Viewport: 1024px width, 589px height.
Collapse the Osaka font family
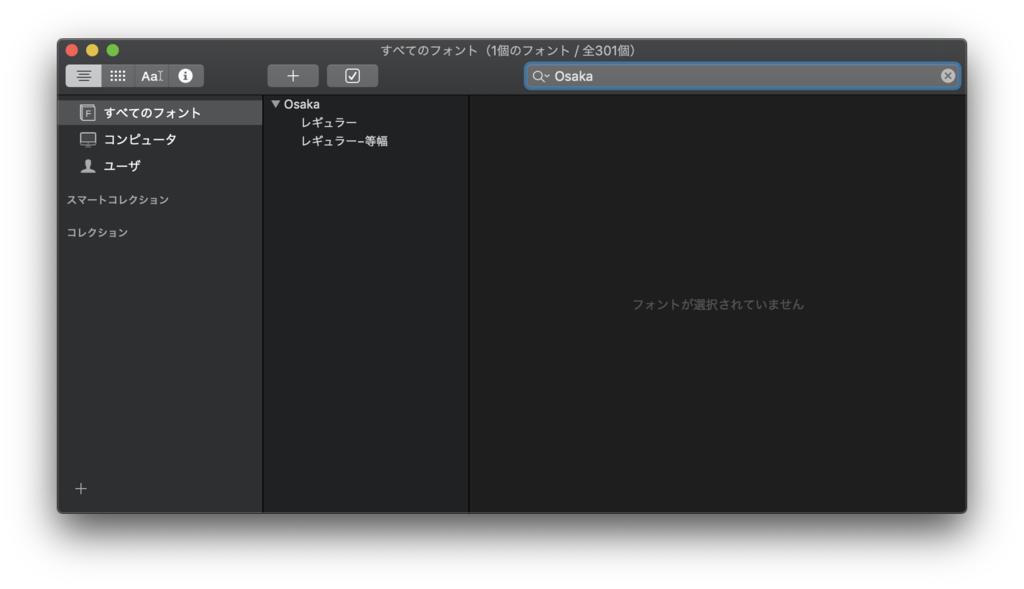click(x=277, y=103)
